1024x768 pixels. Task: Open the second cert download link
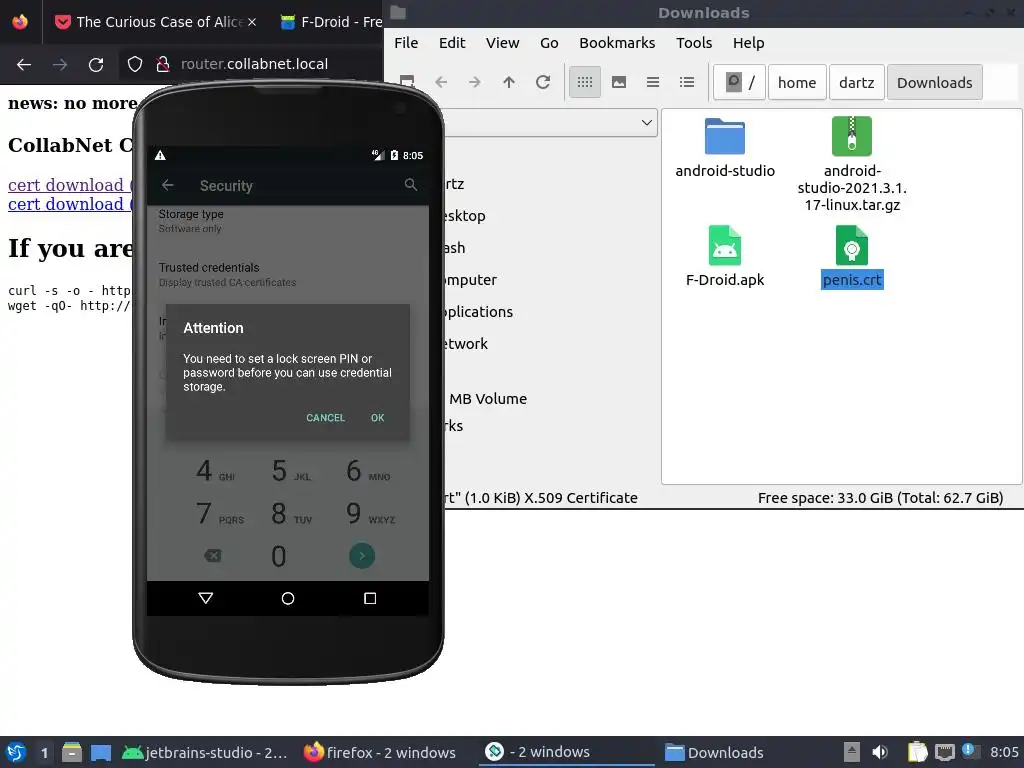(70, 204)
